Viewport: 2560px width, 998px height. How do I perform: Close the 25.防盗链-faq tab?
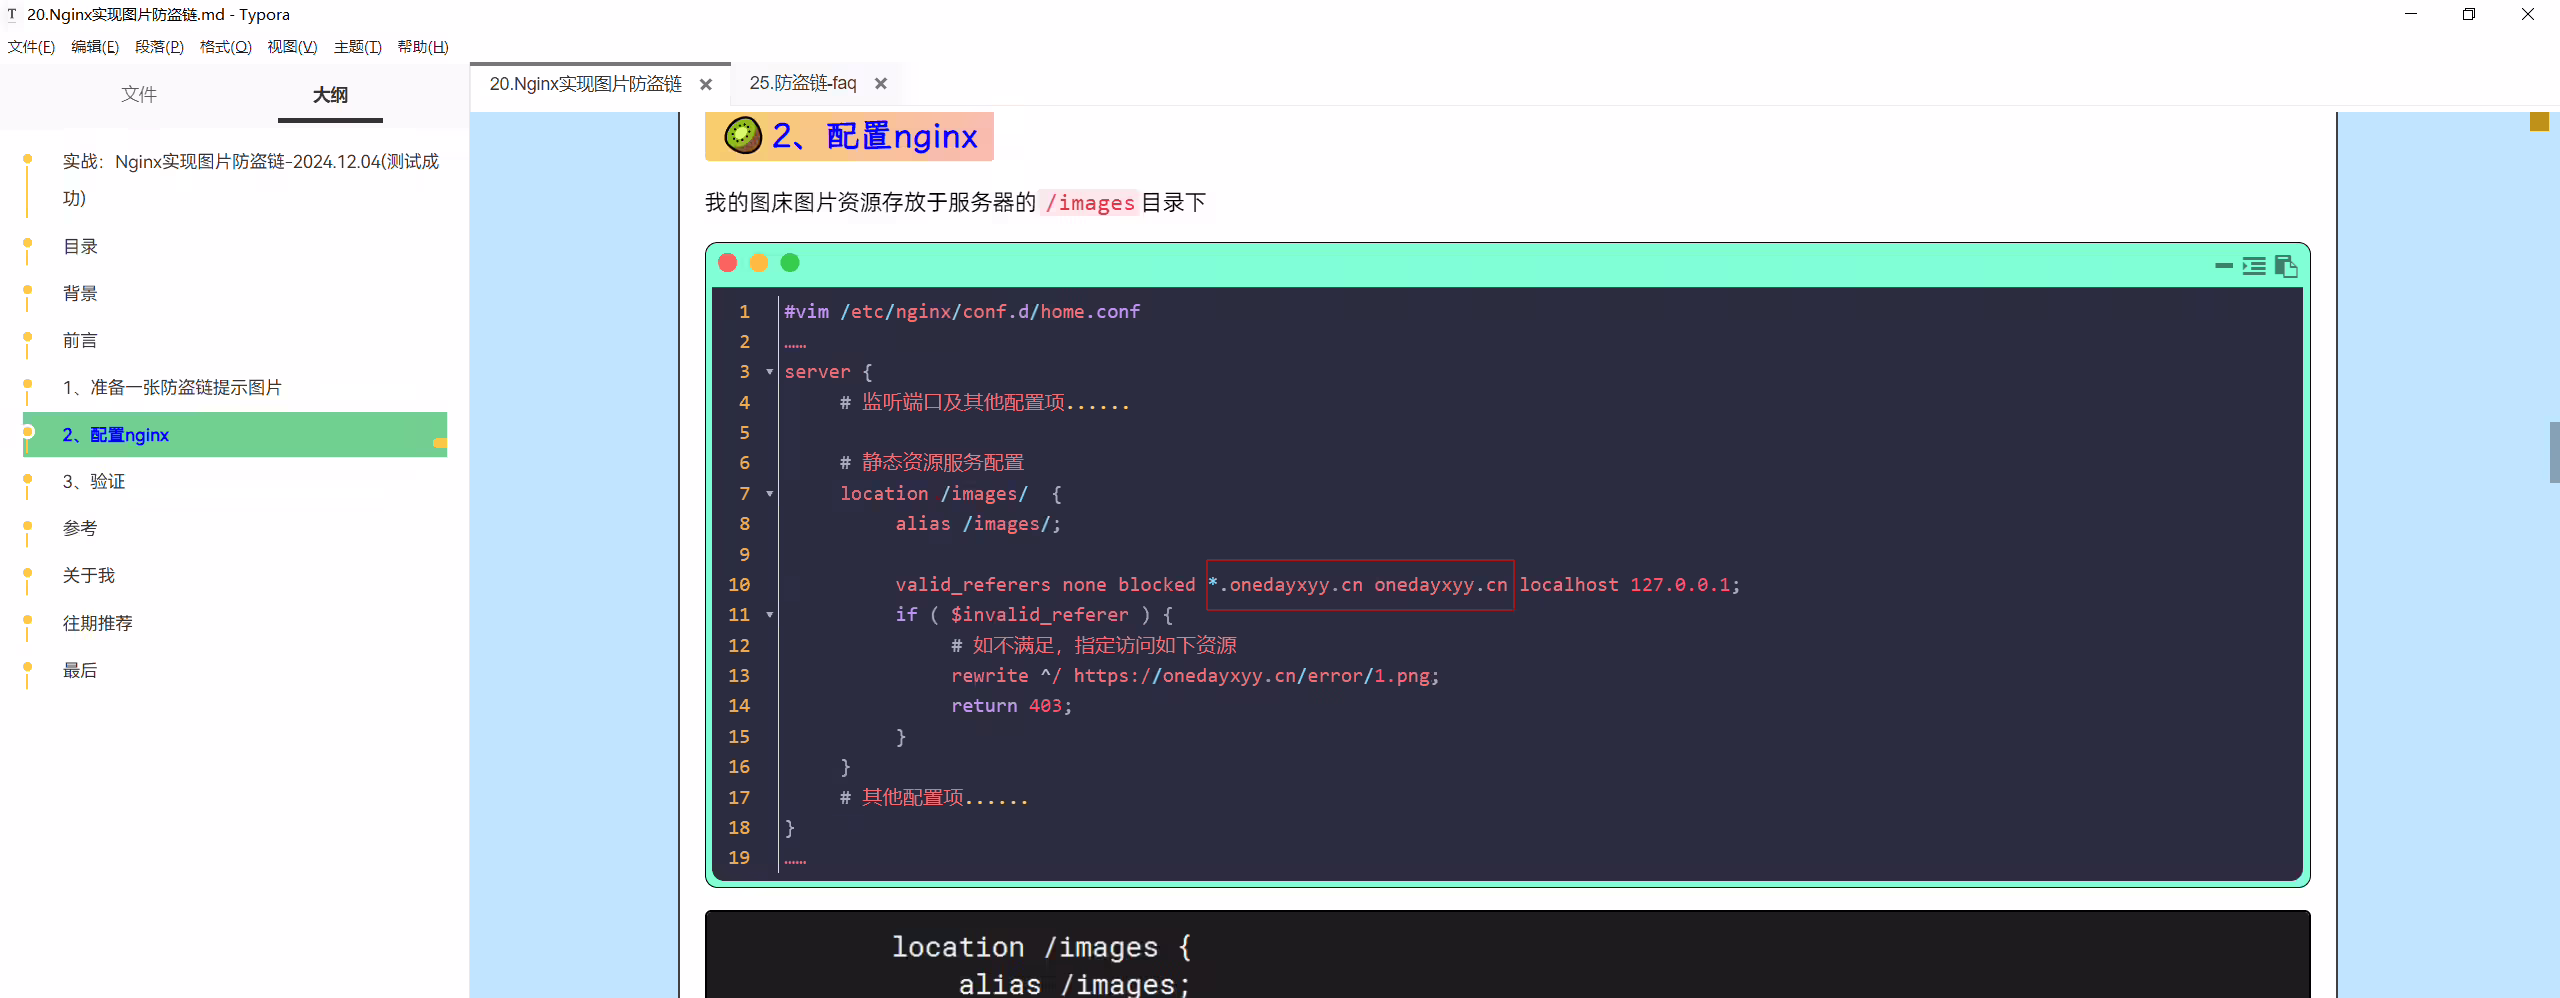click(x=881, y=84)
